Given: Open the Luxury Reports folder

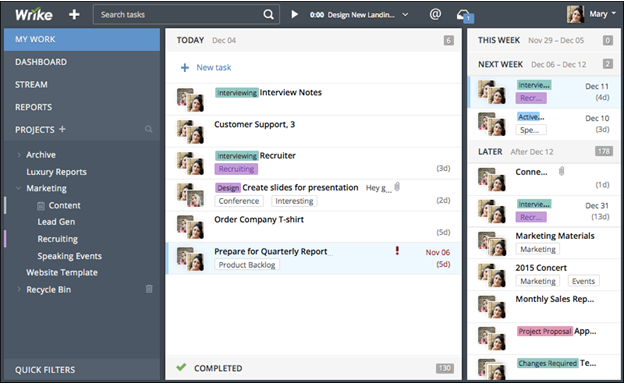Looking at the screenshot, I should click(x=56, y=172).
